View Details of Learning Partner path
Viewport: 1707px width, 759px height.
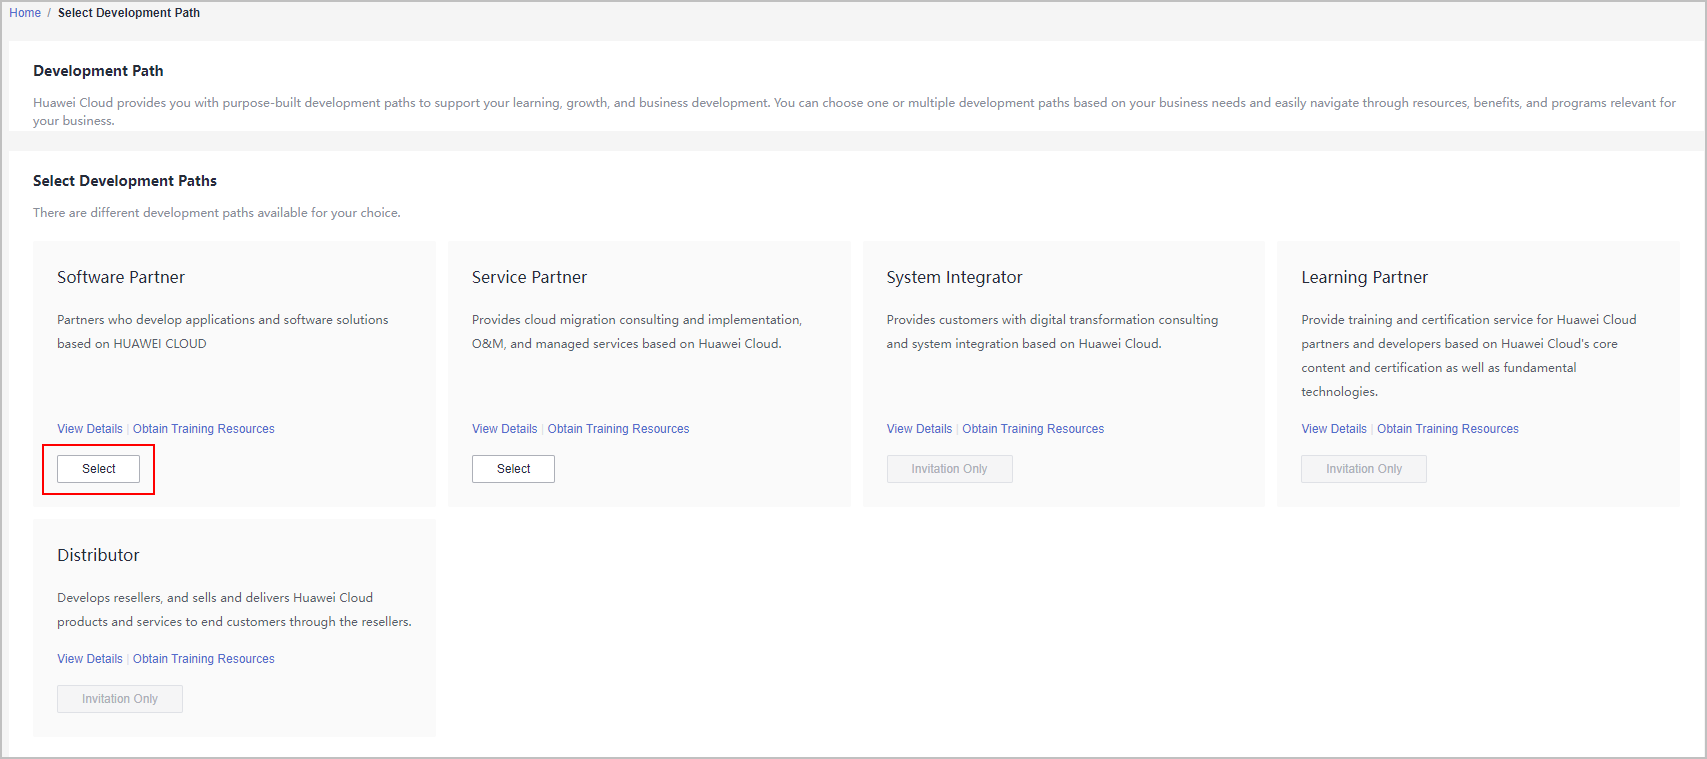1334,429
